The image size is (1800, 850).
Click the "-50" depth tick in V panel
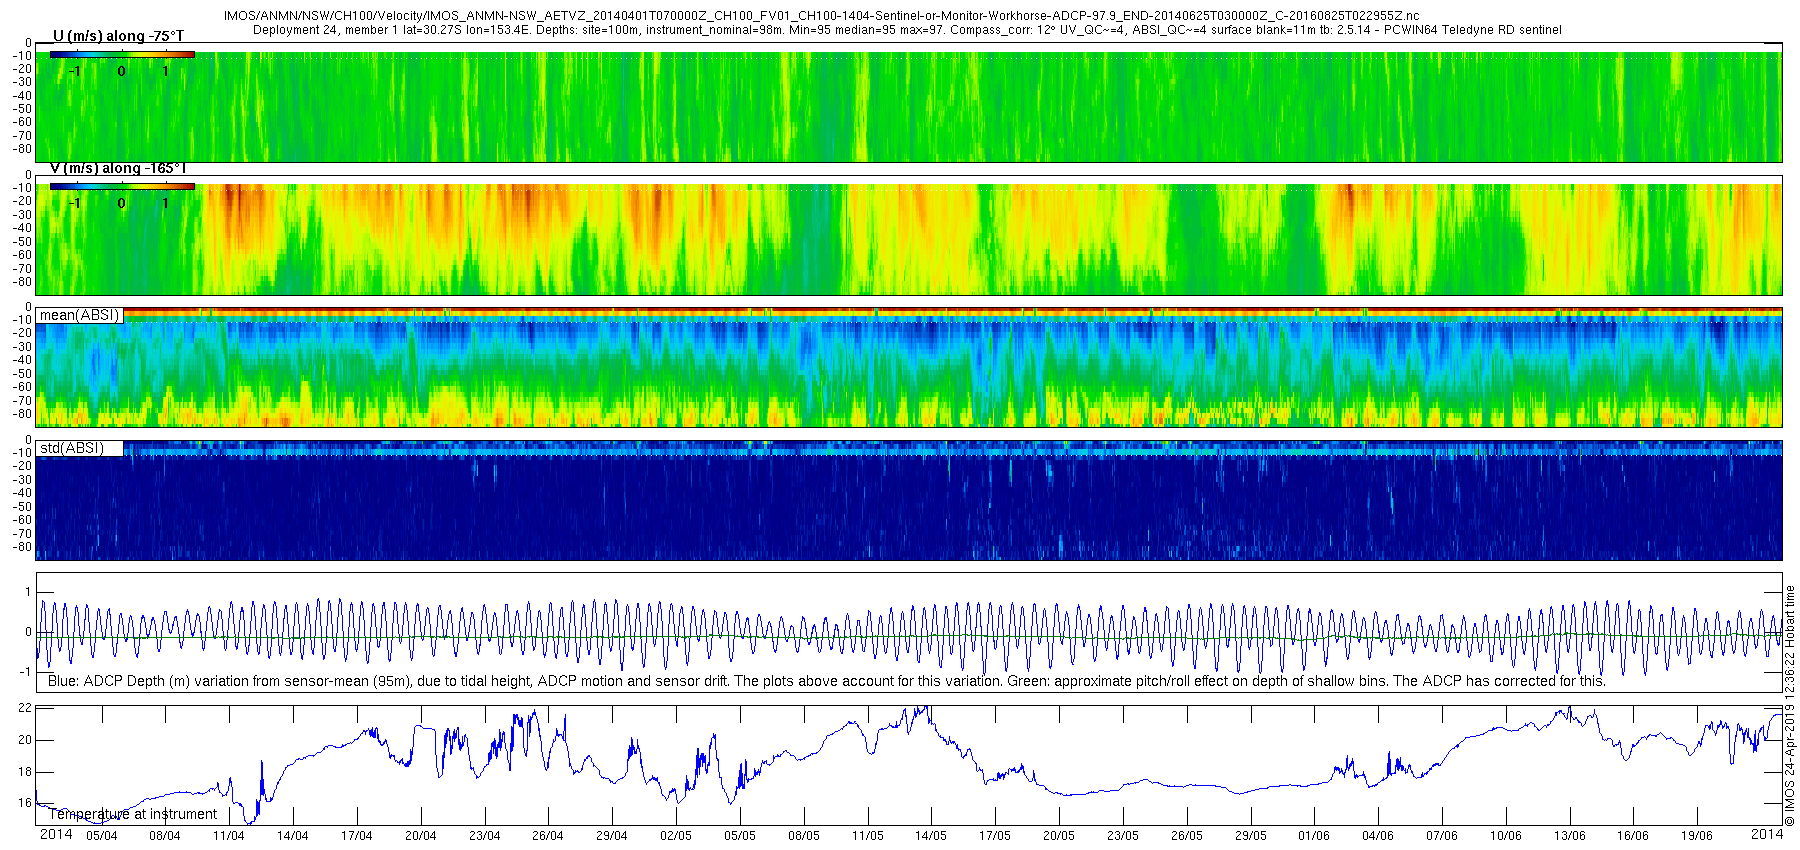pos(22,241)
